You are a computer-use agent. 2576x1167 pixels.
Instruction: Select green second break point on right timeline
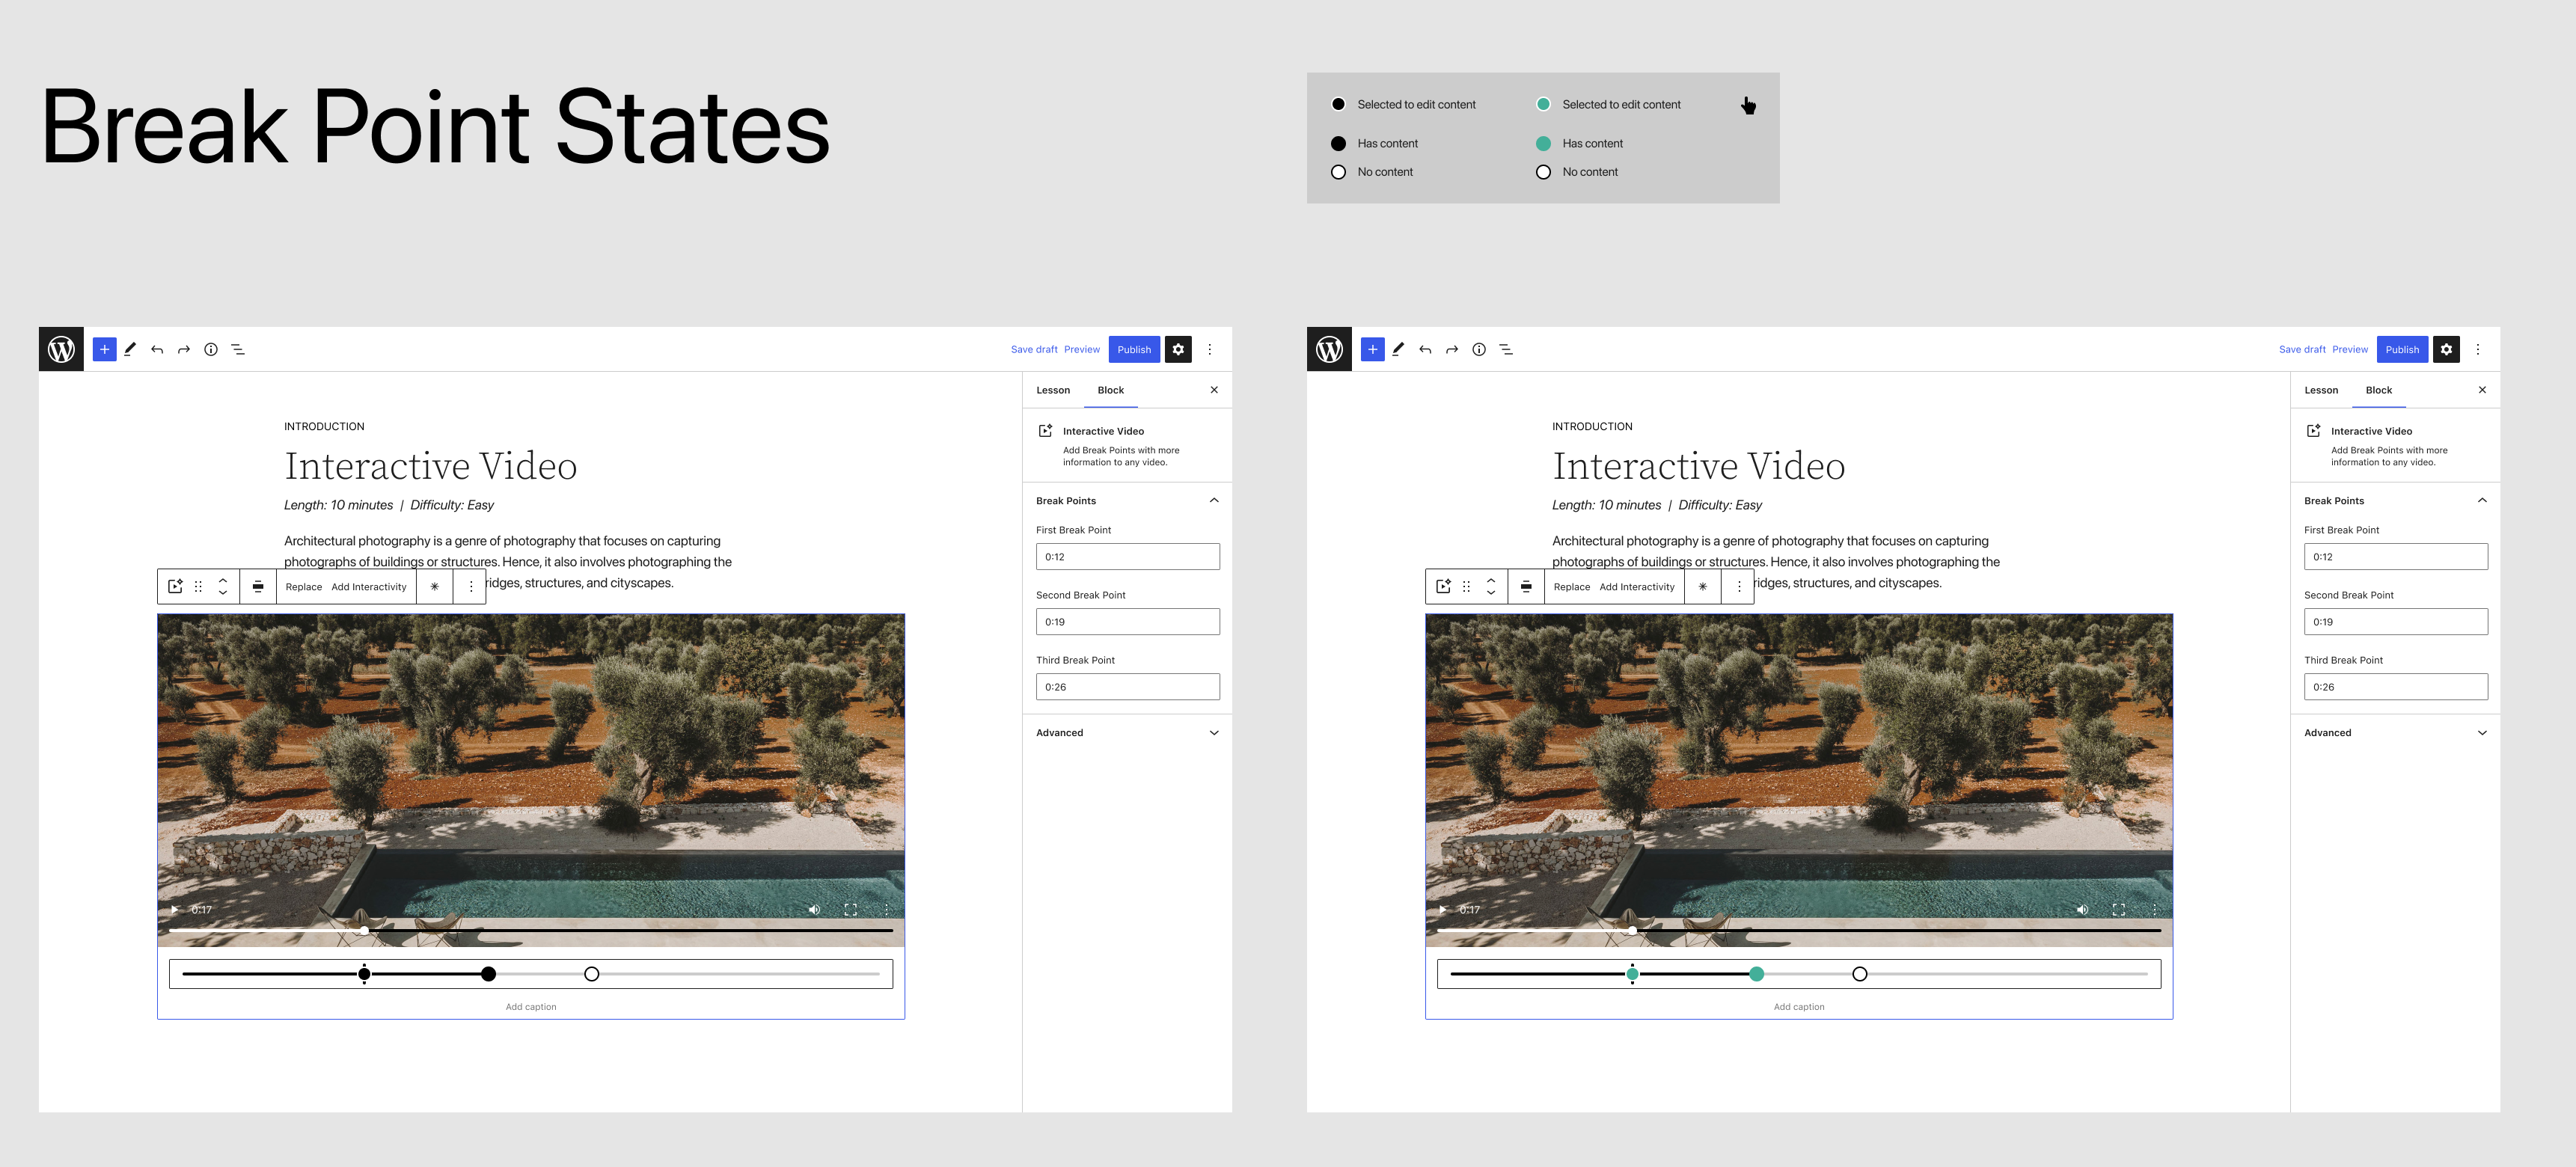(1756, 974)
